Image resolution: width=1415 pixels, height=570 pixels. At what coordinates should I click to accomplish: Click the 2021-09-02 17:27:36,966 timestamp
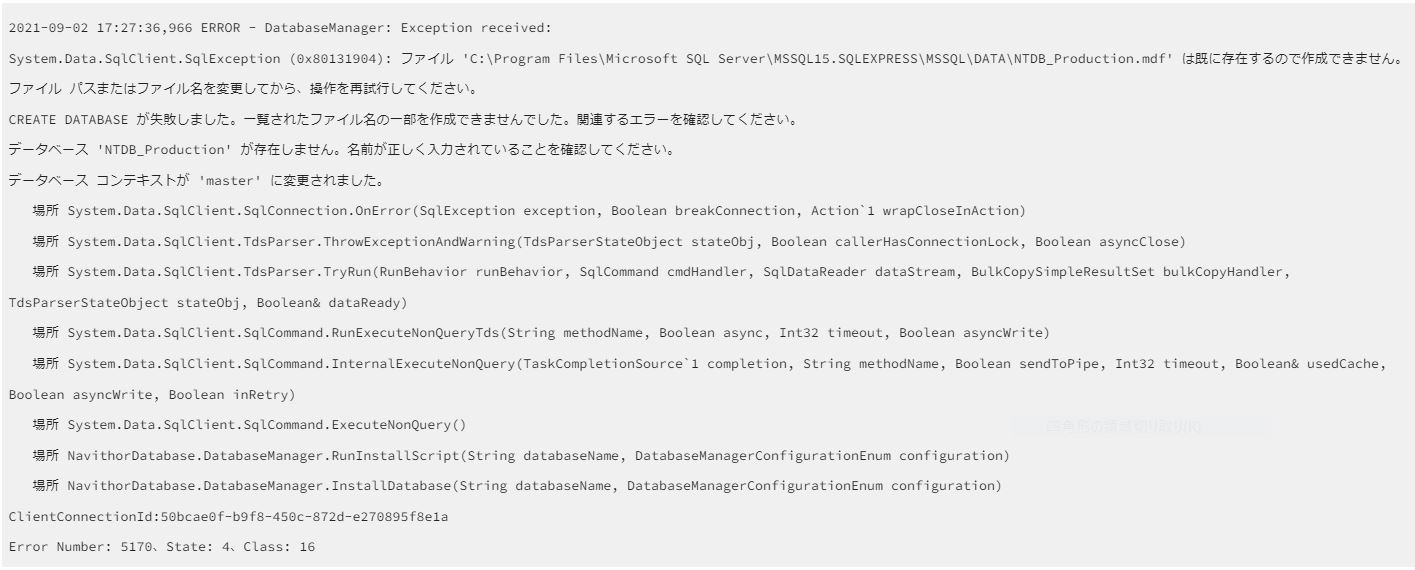pyautogui.click(x=95, y=27)
